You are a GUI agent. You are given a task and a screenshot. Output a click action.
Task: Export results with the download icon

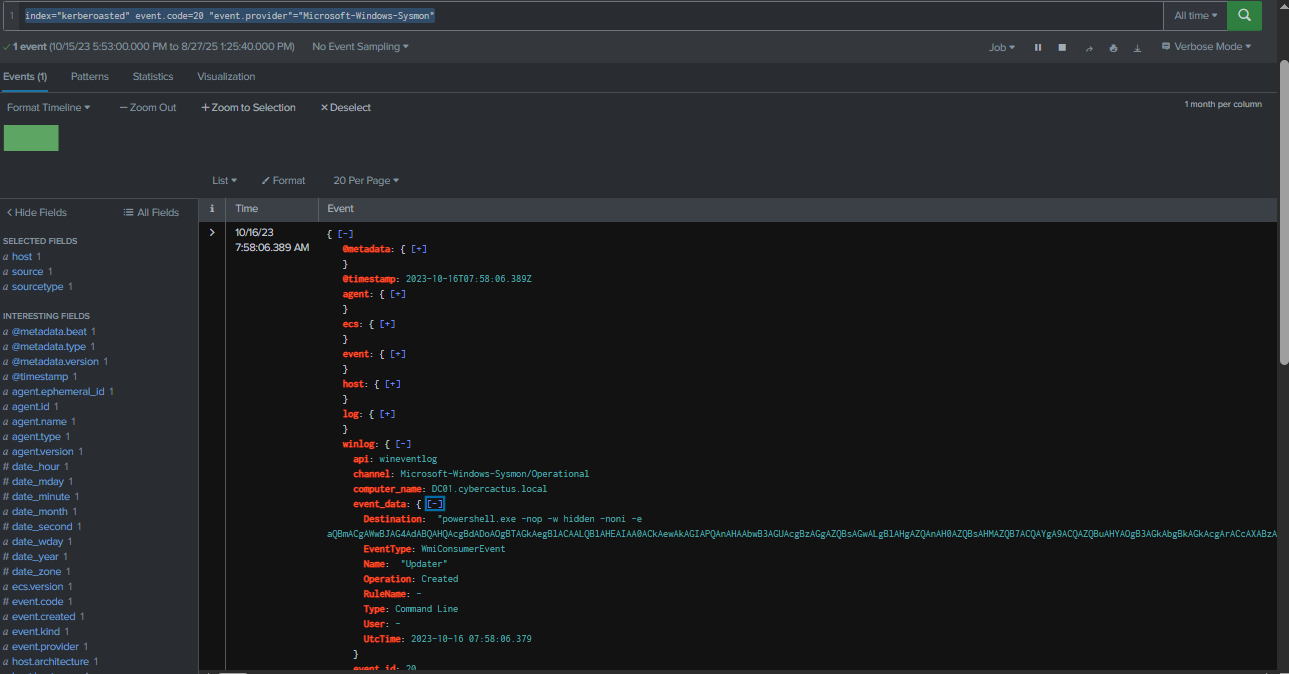1137,47
